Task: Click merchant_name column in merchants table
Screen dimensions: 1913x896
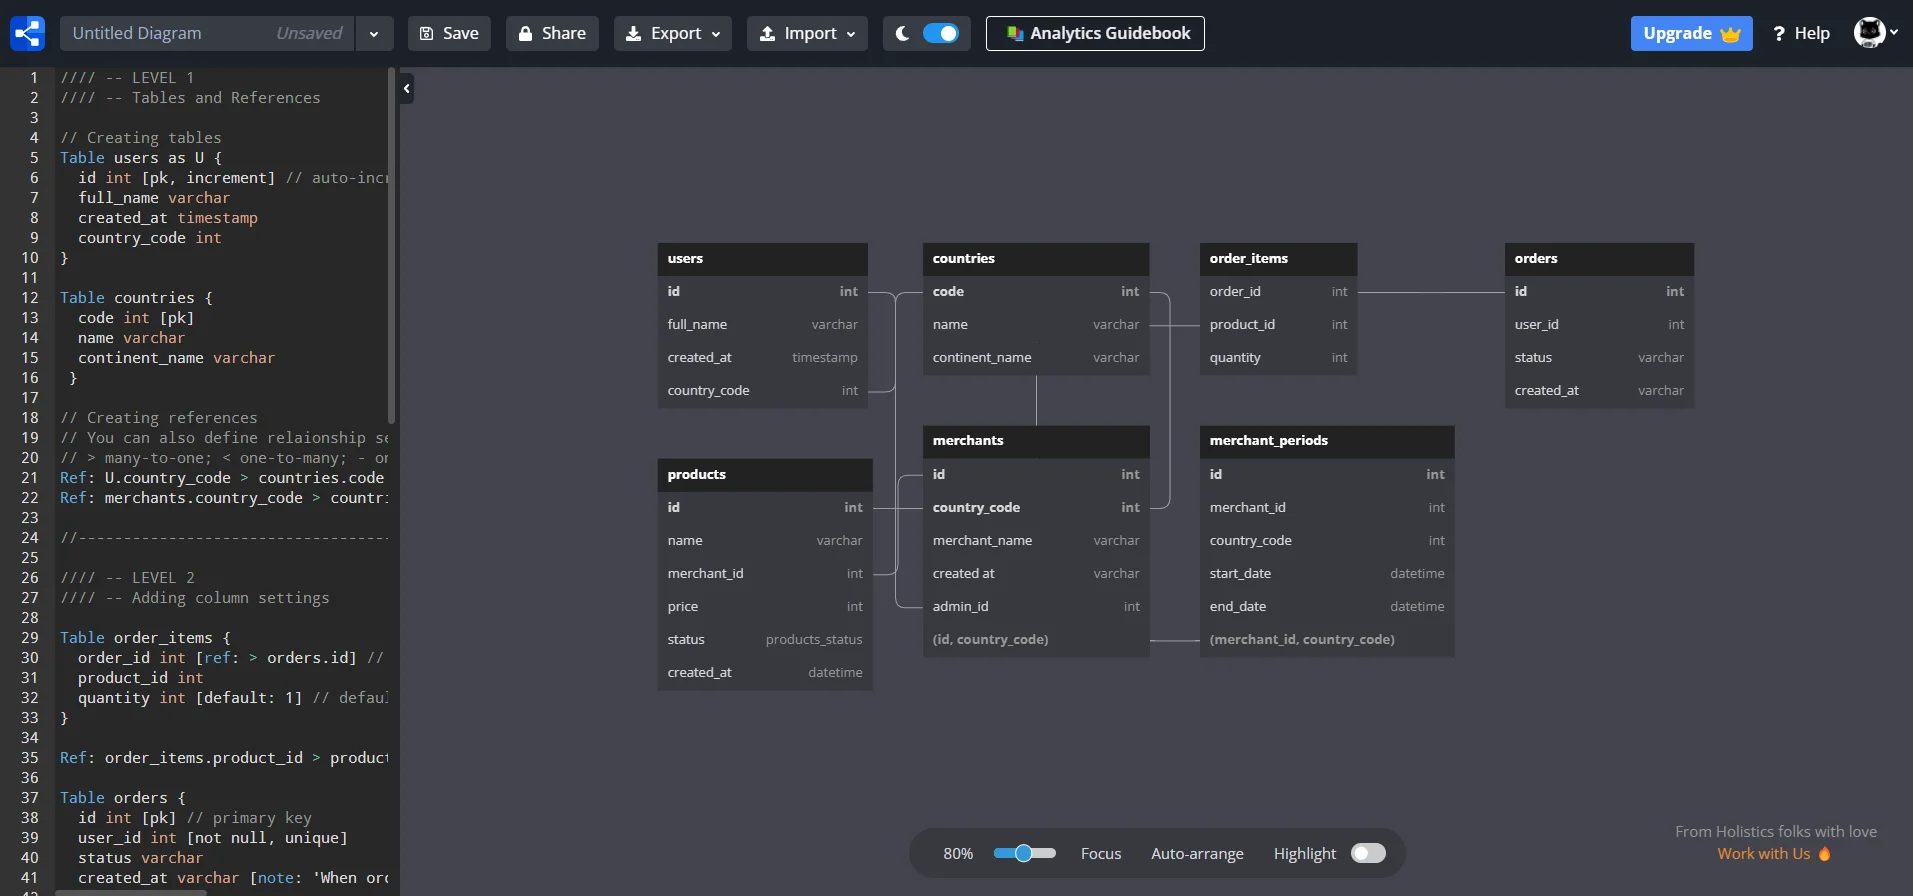Action: 1036,540
